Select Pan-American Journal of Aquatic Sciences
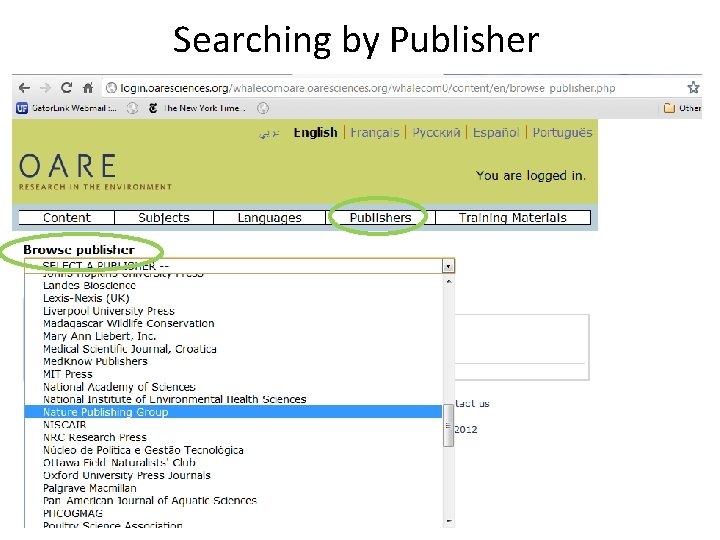 point(233,501)
